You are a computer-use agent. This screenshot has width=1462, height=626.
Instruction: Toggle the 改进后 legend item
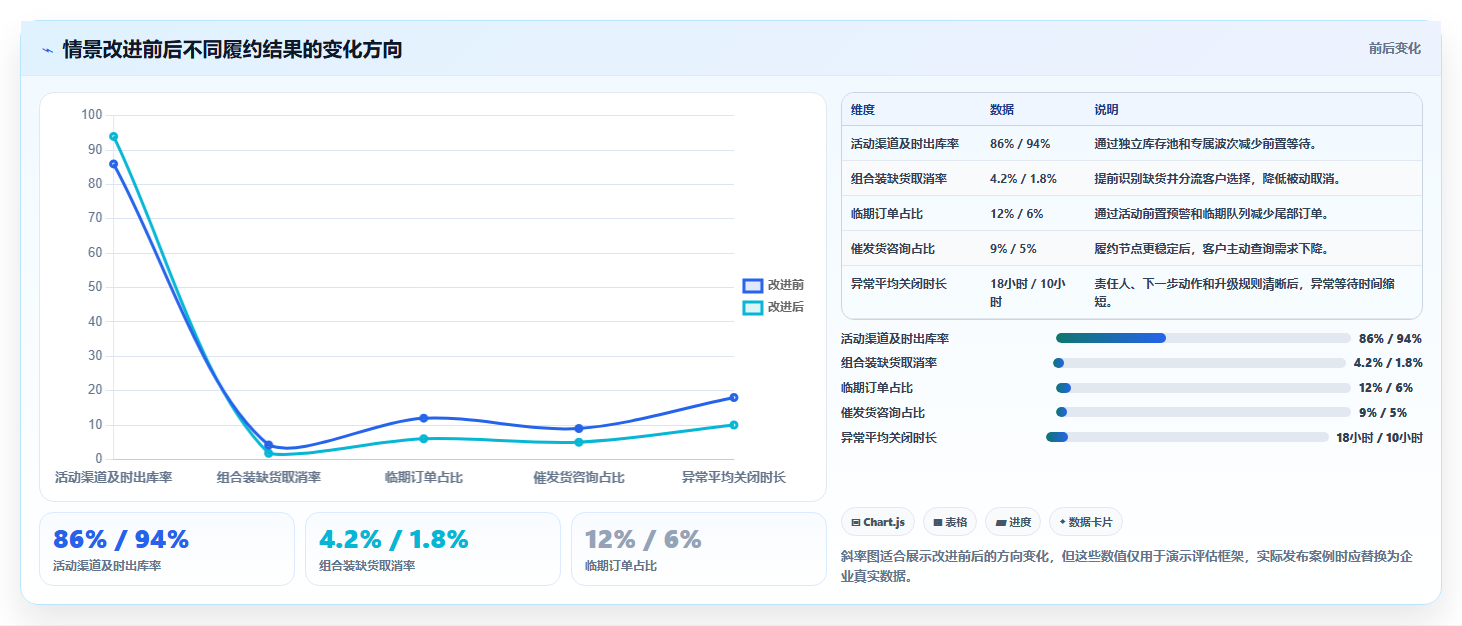click(773, 307)
